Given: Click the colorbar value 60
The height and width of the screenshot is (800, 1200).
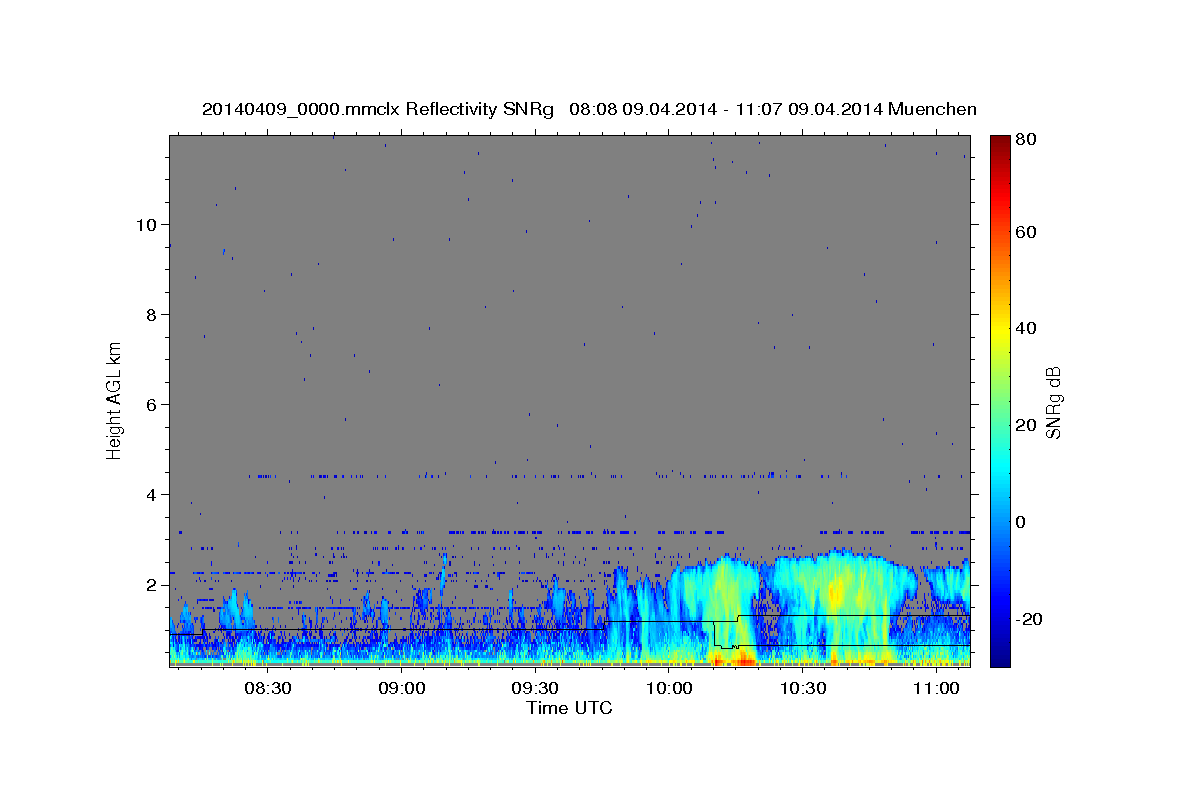Looking at the screenshot, I should [x=1025, y=232].
